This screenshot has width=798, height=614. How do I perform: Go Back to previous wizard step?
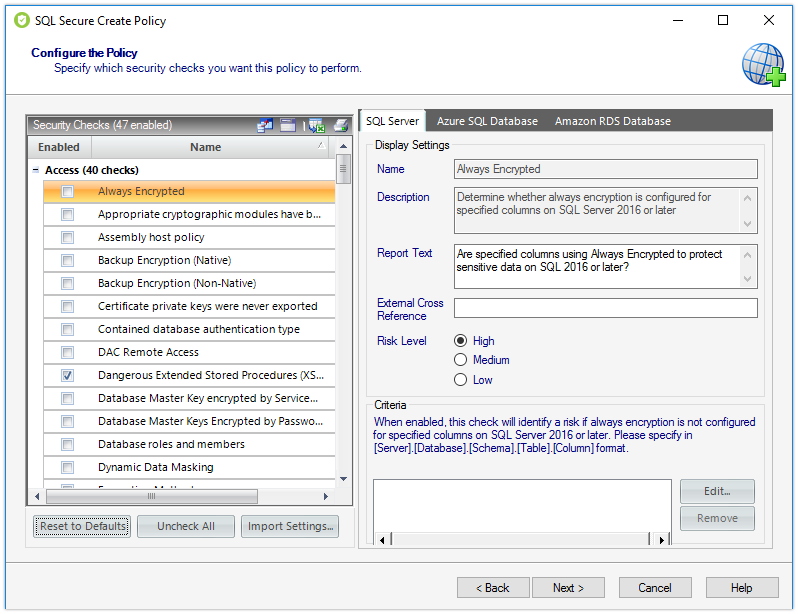point(493,588)
